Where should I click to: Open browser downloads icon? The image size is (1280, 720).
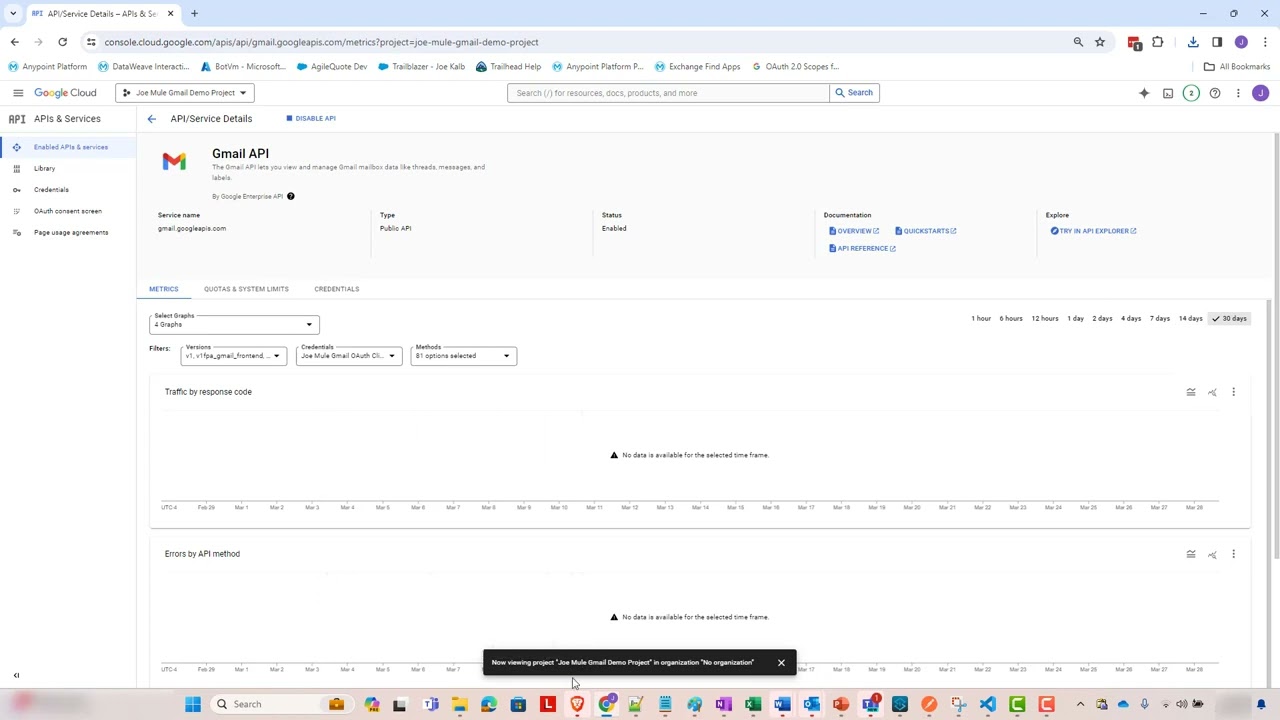tap(1193, 42)
